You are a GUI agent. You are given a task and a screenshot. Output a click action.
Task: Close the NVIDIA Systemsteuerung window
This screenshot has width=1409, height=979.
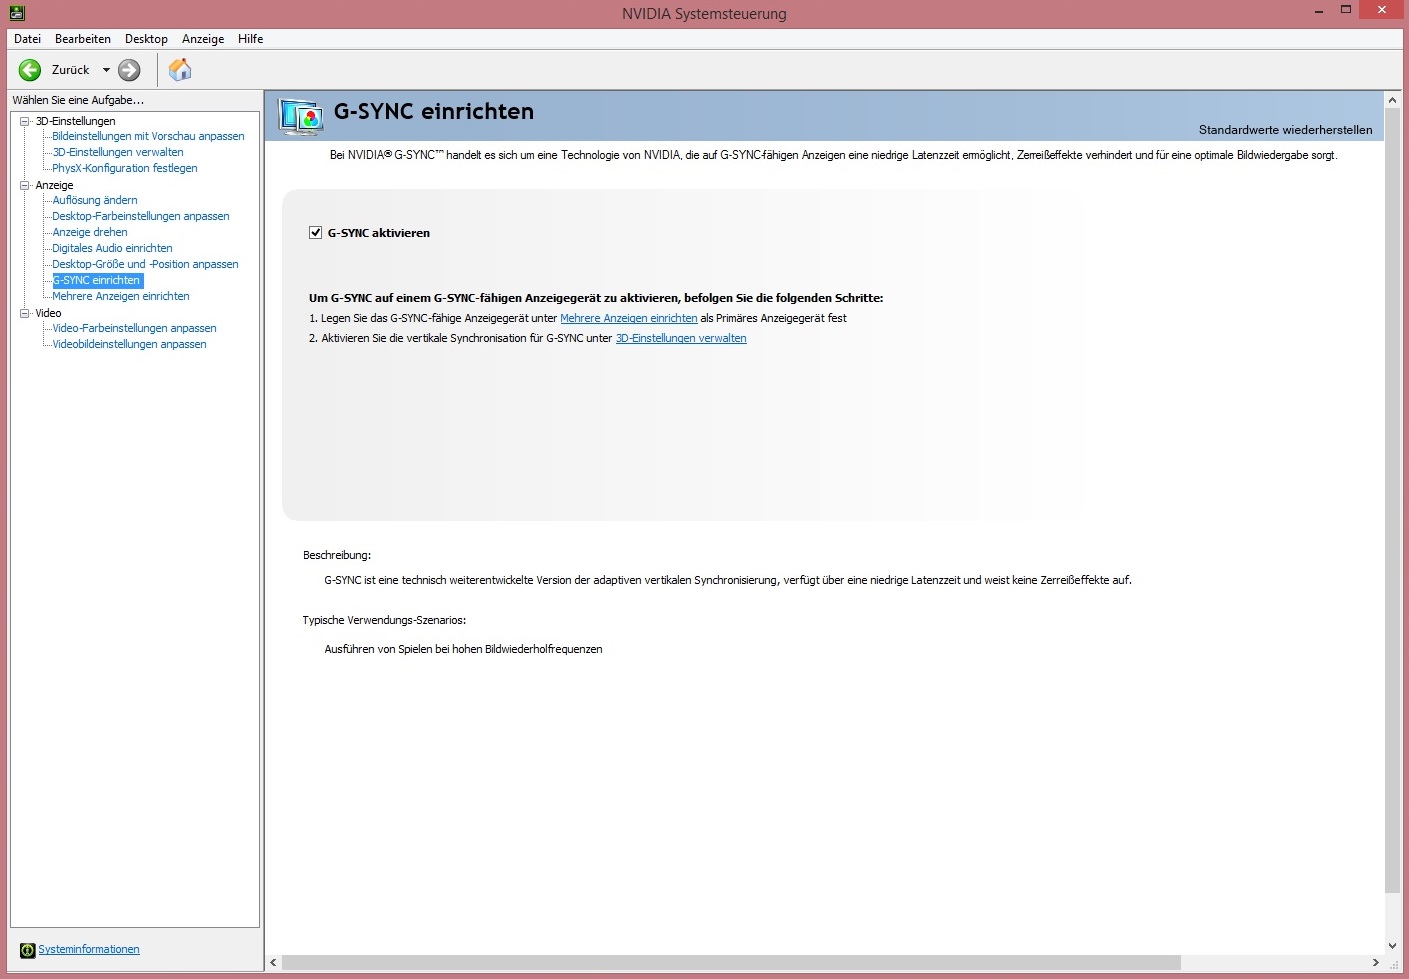coord(1382,10)
